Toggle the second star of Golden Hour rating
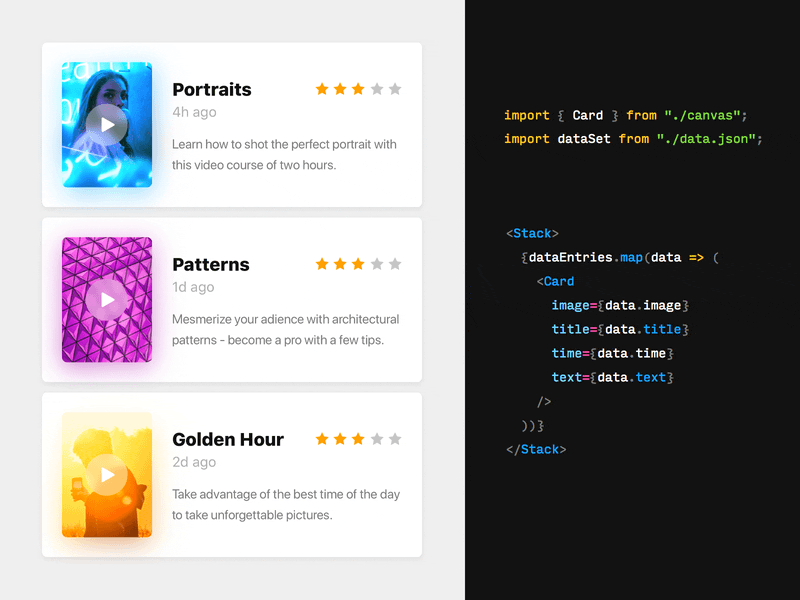The height and width of the screenshot is (600, 800). [340, 438]
